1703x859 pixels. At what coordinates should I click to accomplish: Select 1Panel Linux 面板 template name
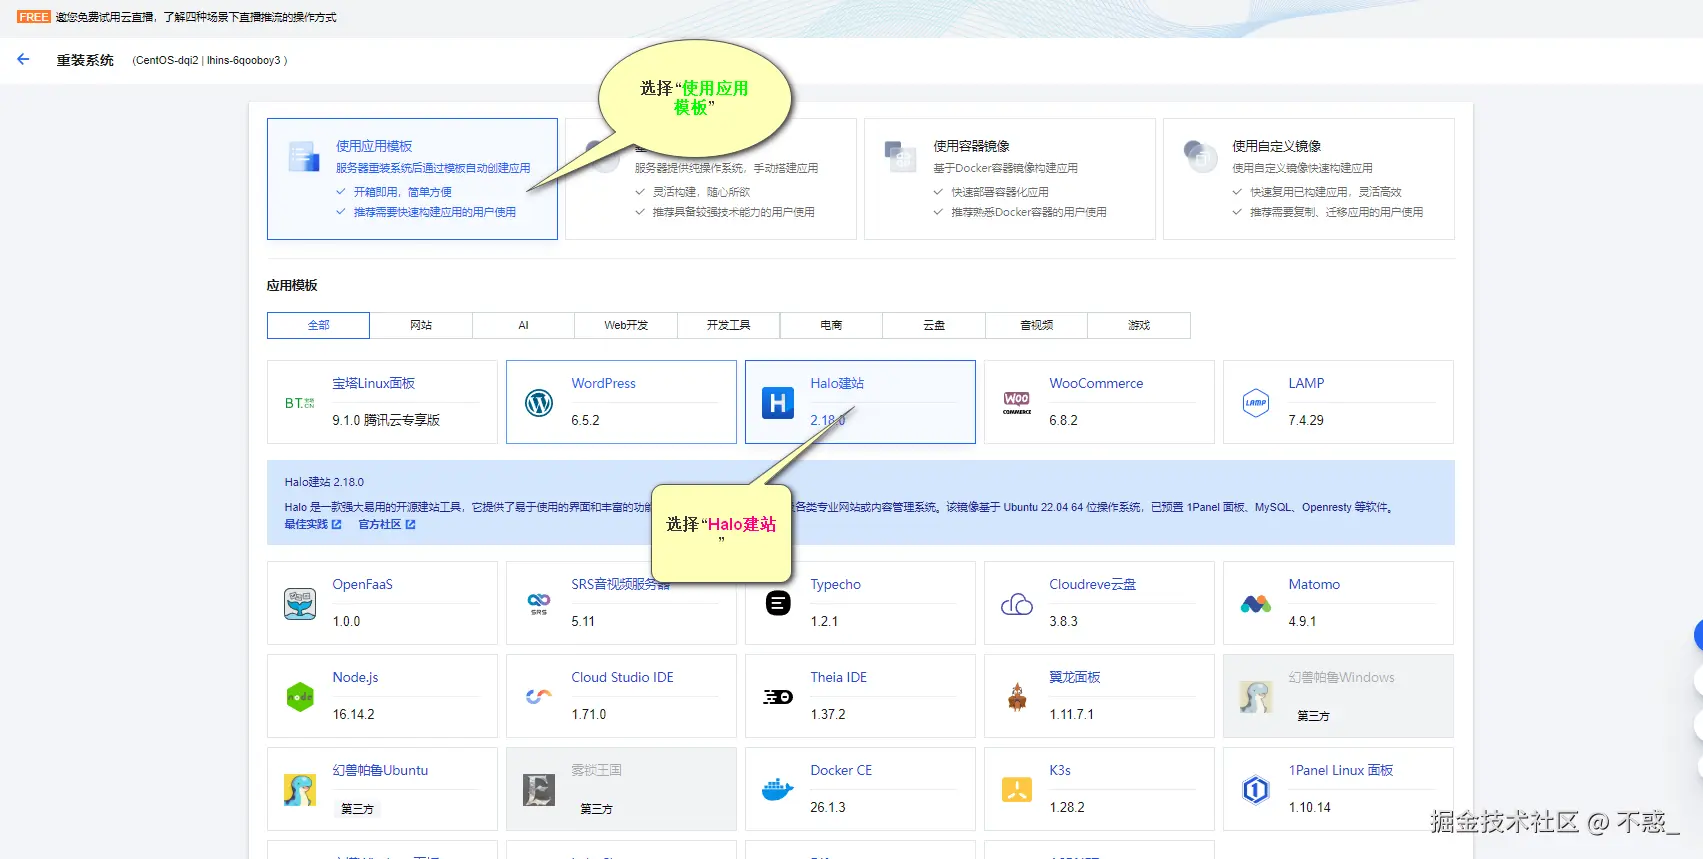click(1340, 770)
